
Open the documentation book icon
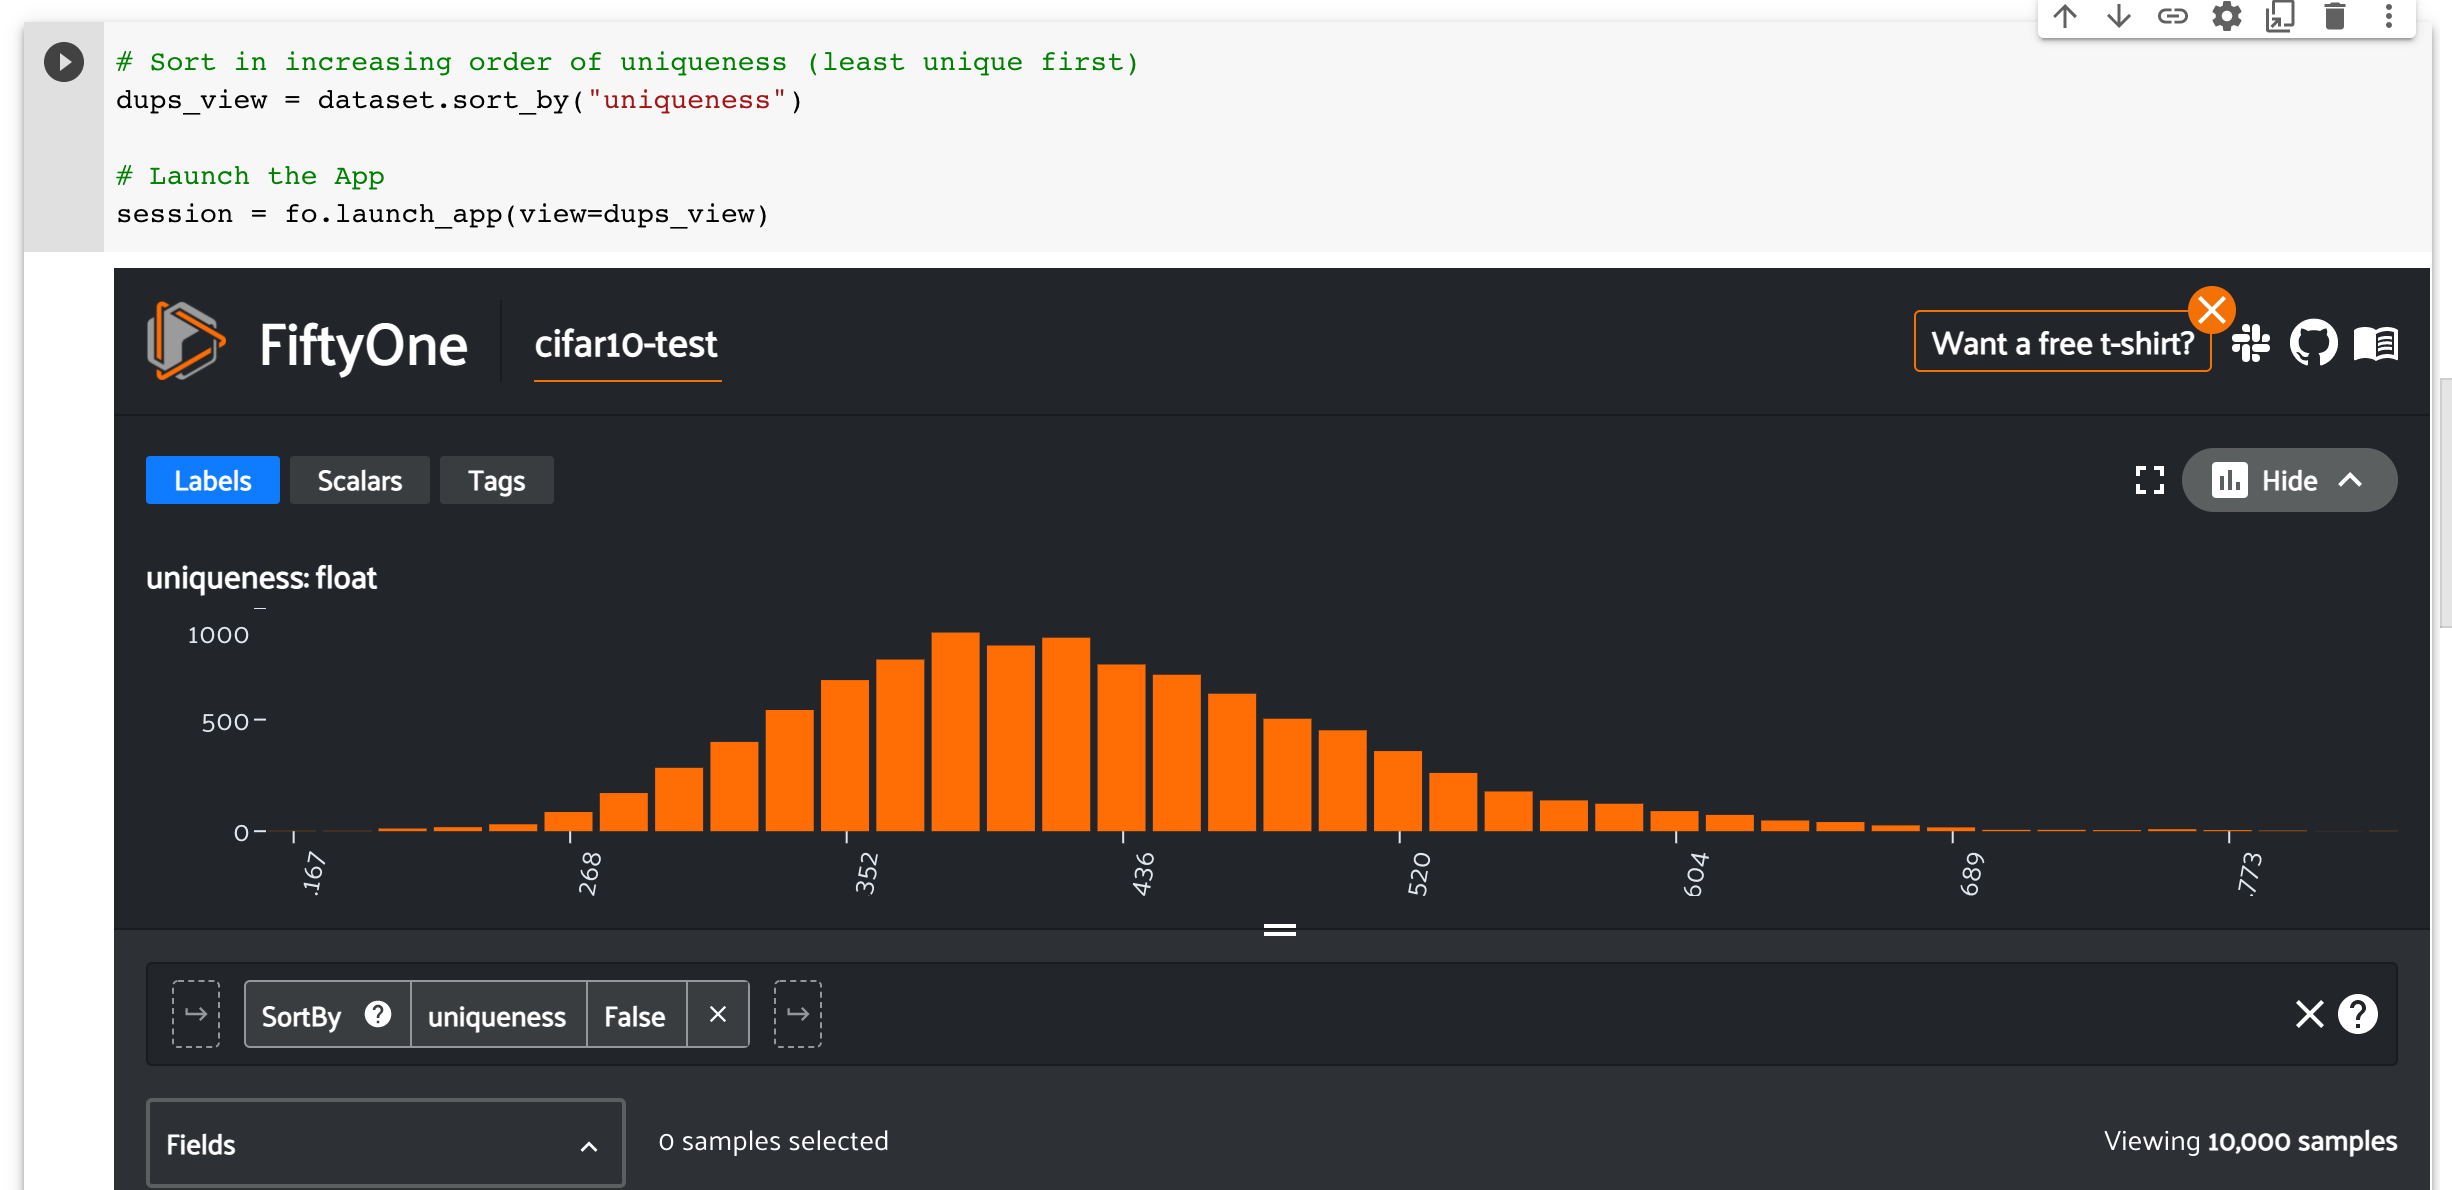(2376, 343)
